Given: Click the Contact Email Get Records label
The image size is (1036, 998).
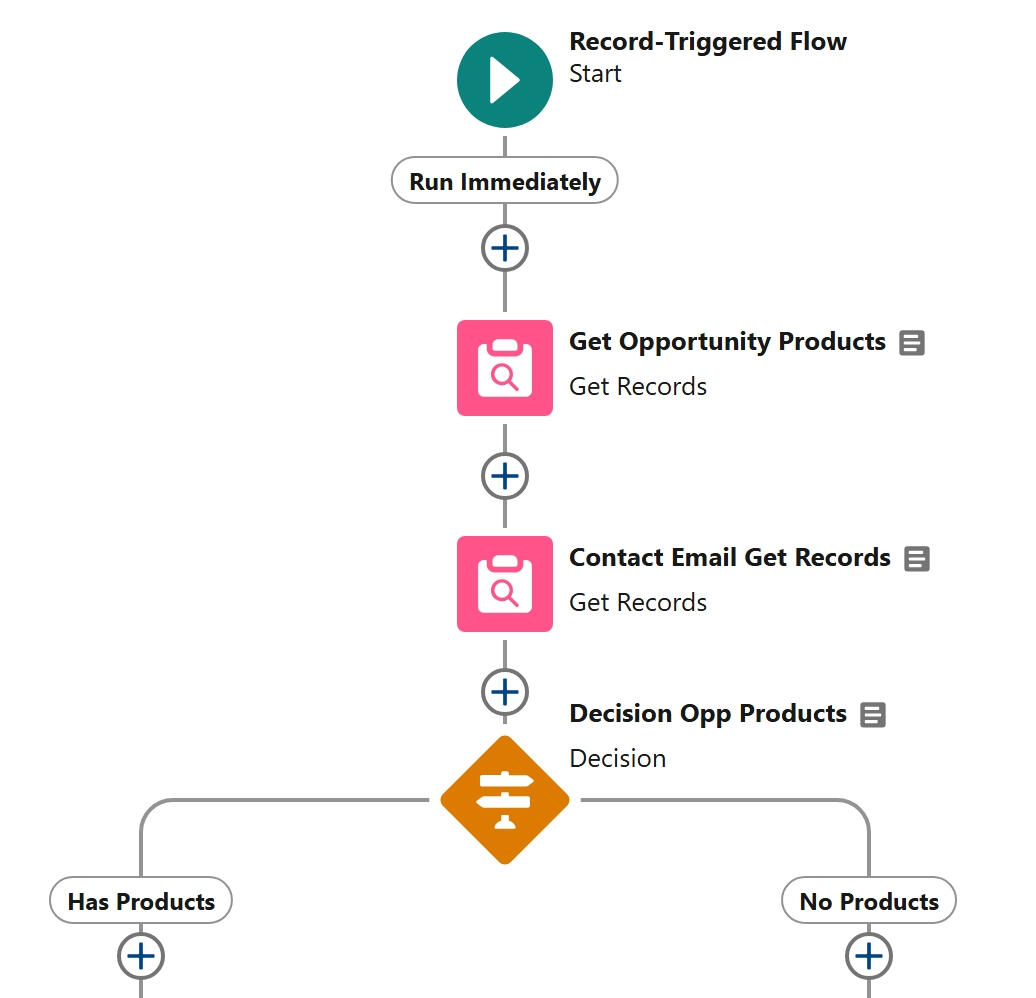Looking at the screenshot, I should (729, 558).
